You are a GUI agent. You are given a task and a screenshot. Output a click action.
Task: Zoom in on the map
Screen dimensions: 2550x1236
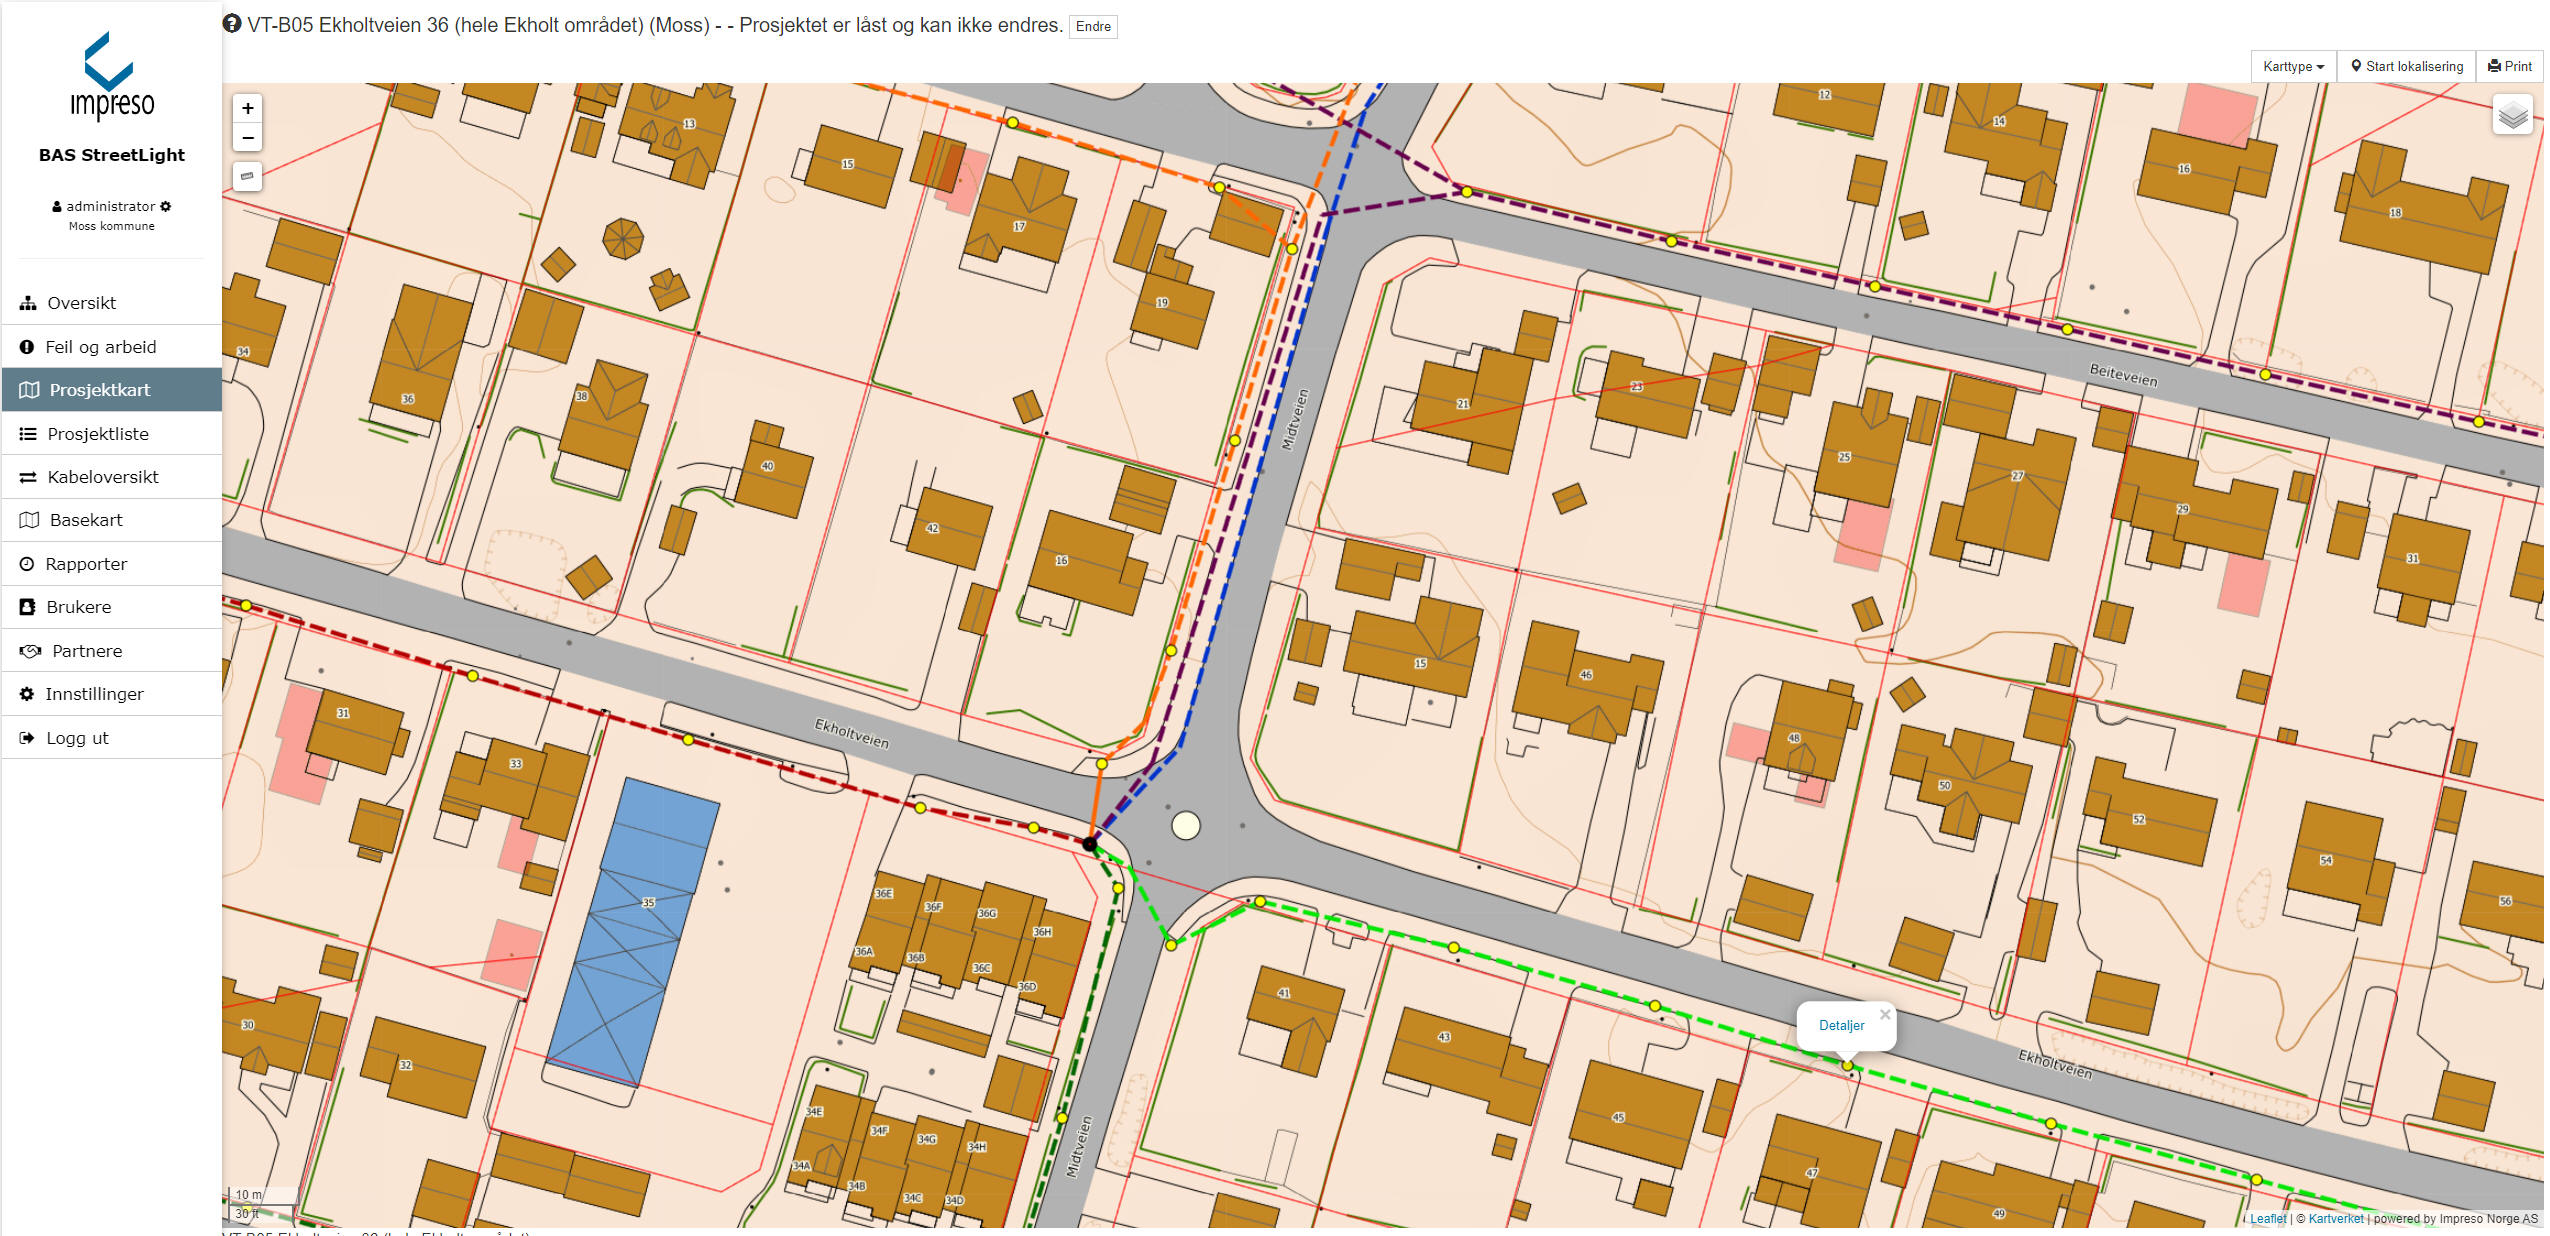[247, 108]
